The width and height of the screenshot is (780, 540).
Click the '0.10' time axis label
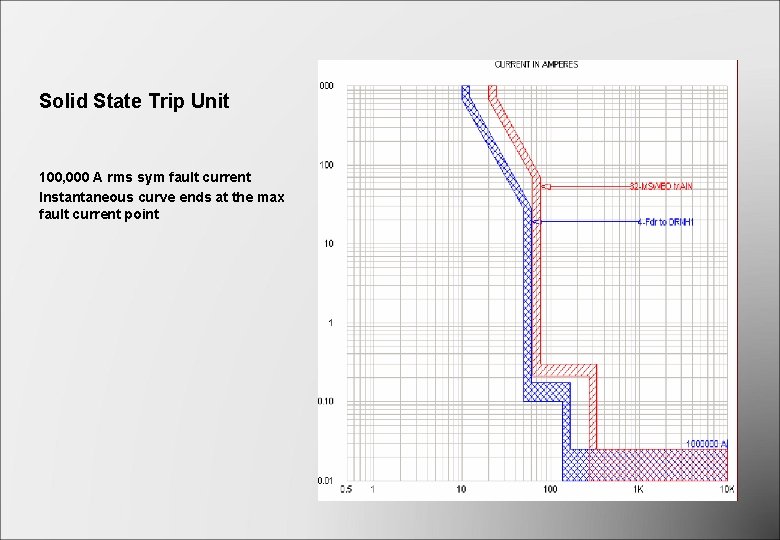point(325,401)
